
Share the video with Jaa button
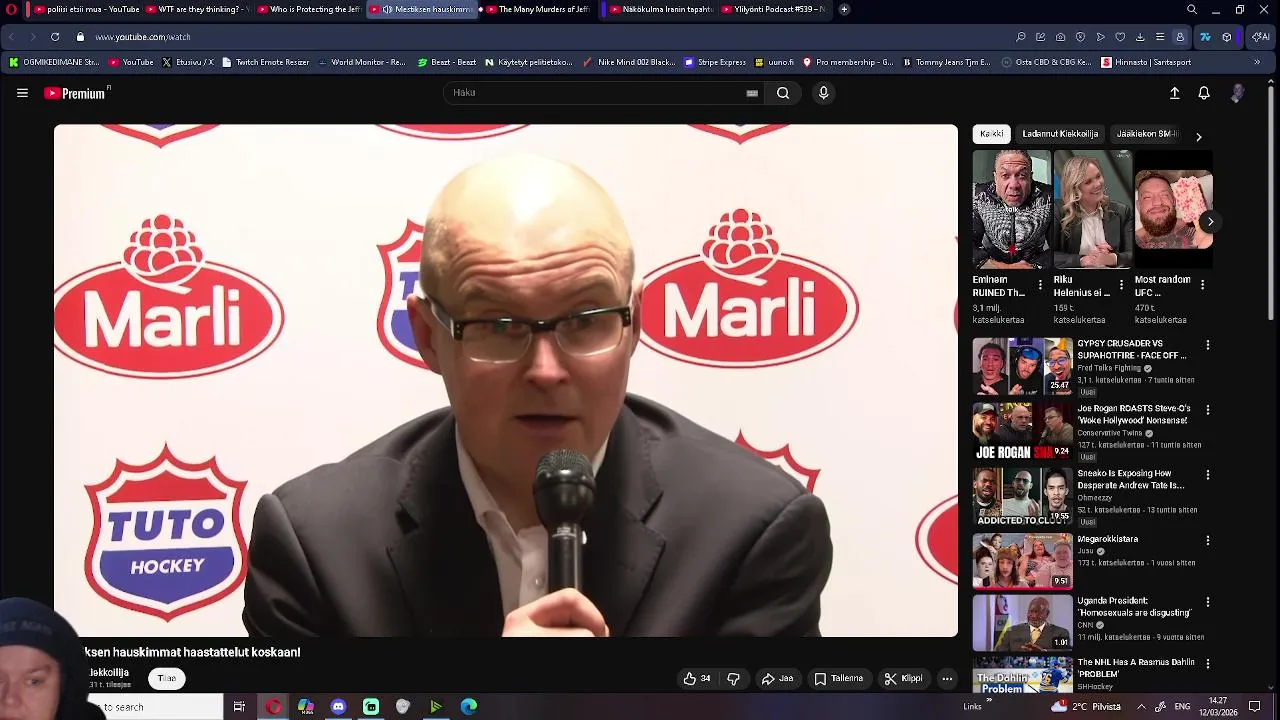pyautogui.click(x=777, y=678)
